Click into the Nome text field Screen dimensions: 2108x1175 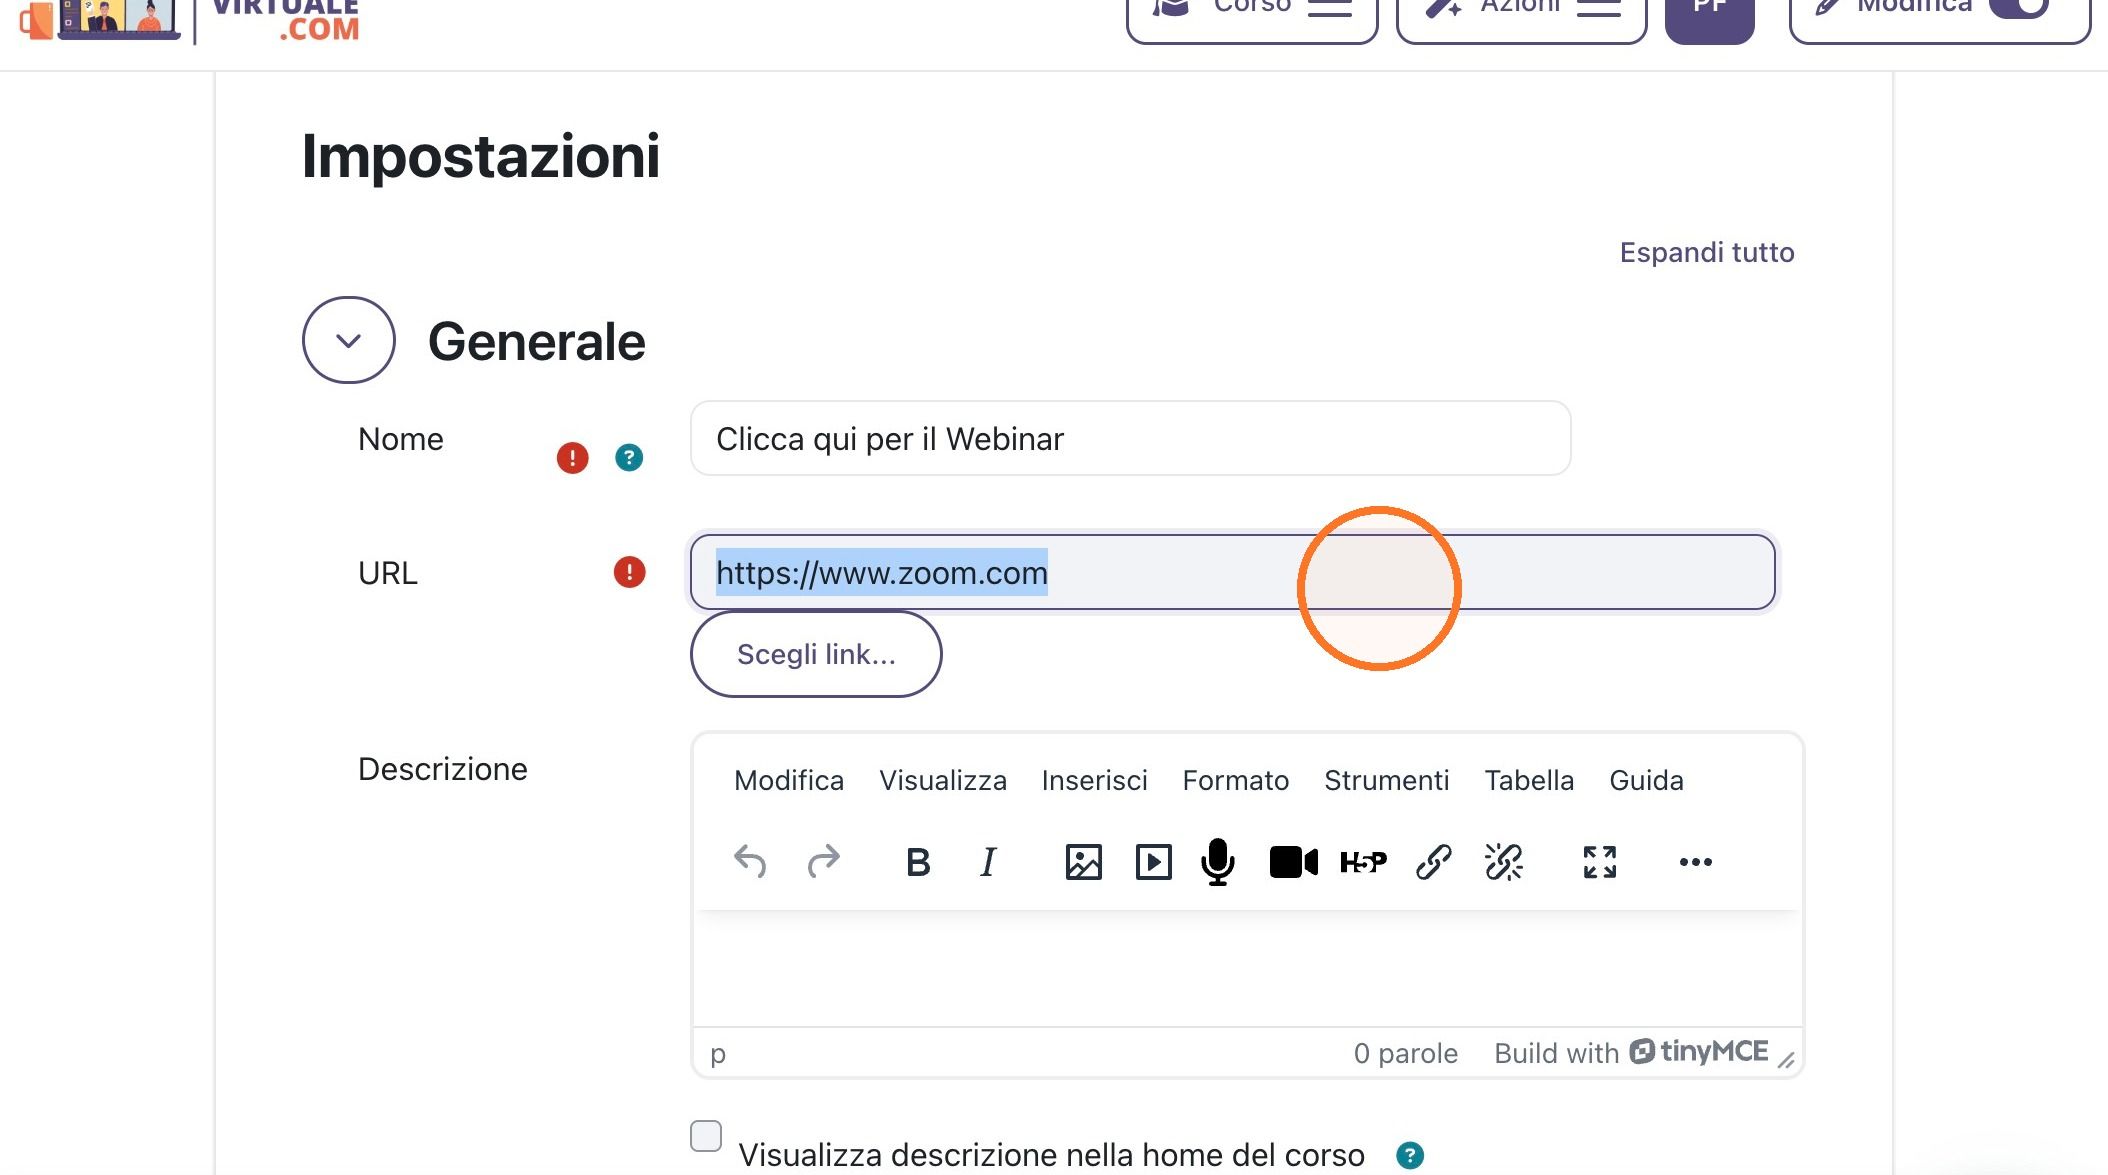1130,438
